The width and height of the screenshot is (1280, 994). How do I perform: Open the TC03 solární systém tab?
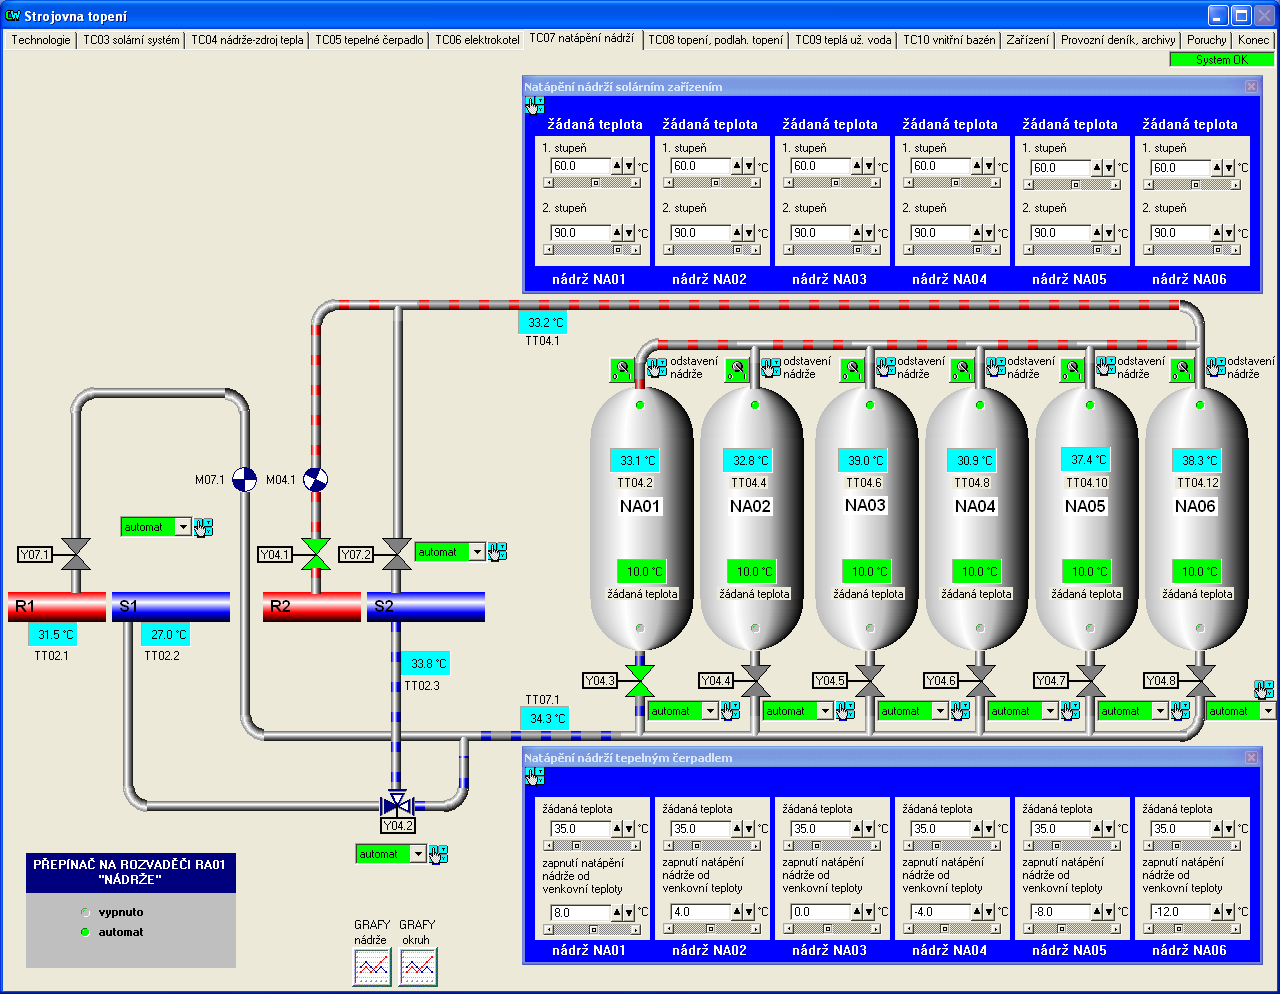coord(131,40)
